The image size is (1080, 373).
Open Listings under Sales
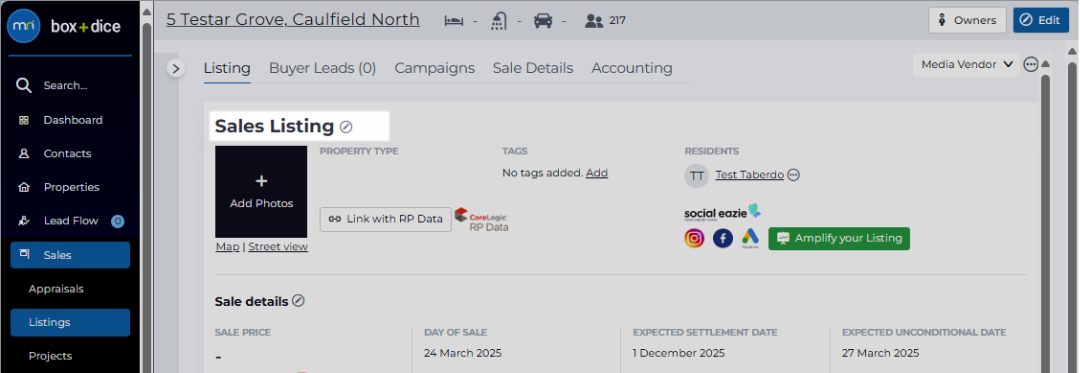coord(70,322)
